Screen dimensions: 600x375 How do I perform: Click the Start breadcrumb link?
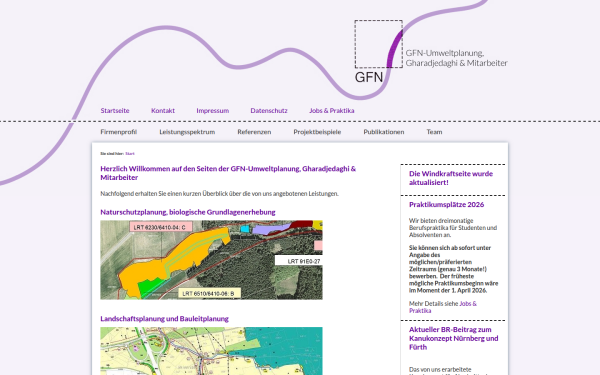(x=130, y=153)
